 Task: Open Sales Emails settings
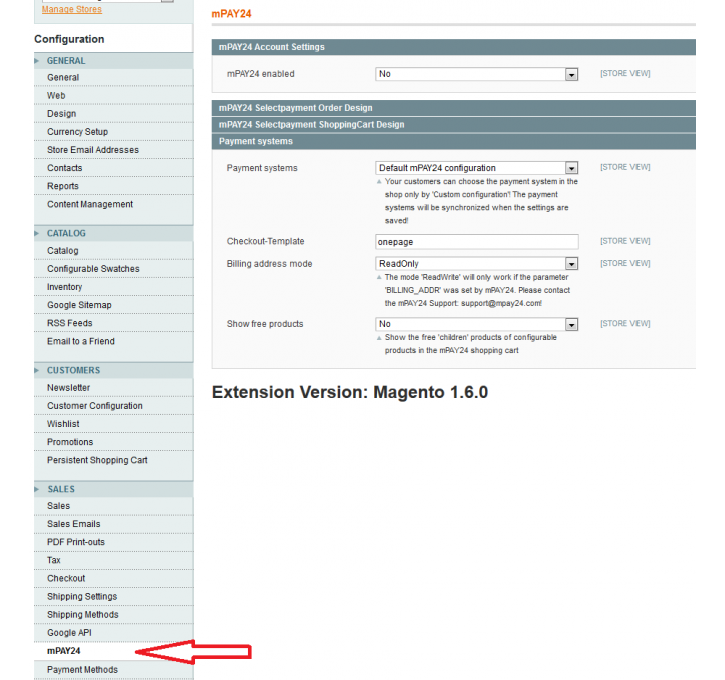pyautogui.click(x=113, y=524)
